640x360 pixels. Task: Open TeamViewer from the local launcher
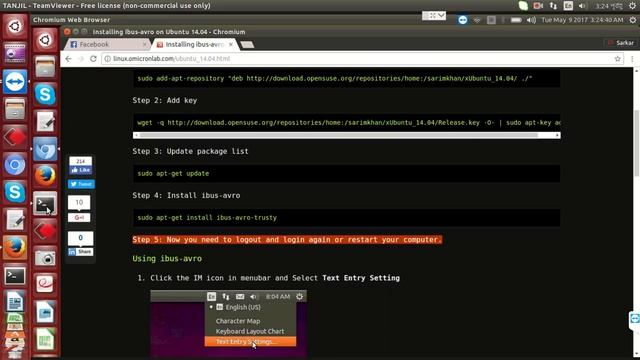tap(15, 82)
